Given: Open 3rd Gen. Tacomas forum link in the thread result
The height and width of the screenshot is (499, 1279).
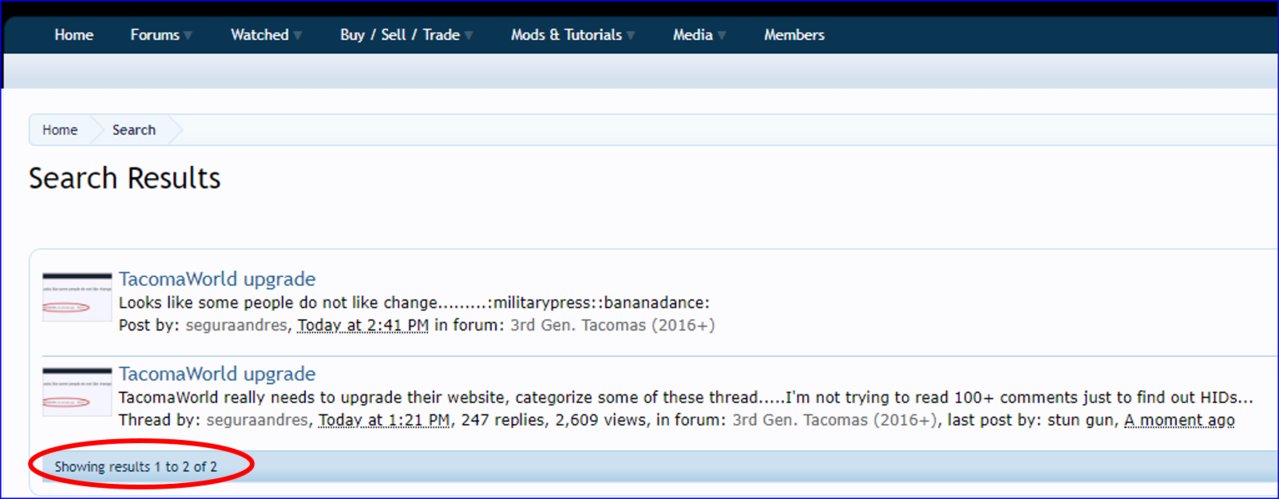Looking at the screenshot, I should click(x=835, y=421).
